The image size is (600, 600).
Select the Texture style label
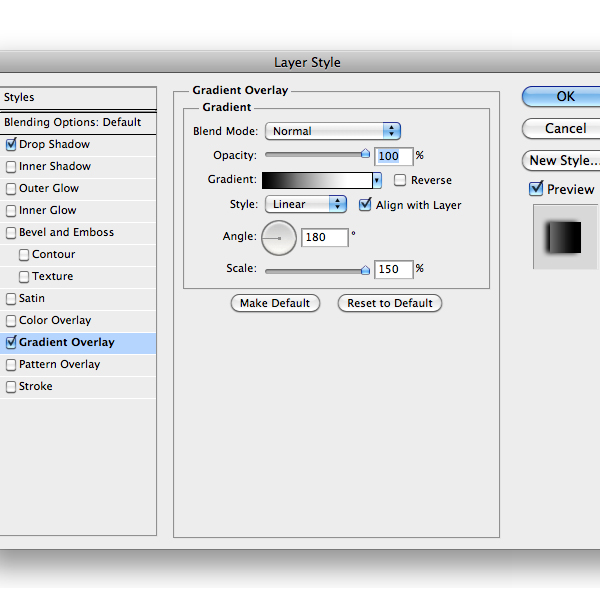(52, 276)
